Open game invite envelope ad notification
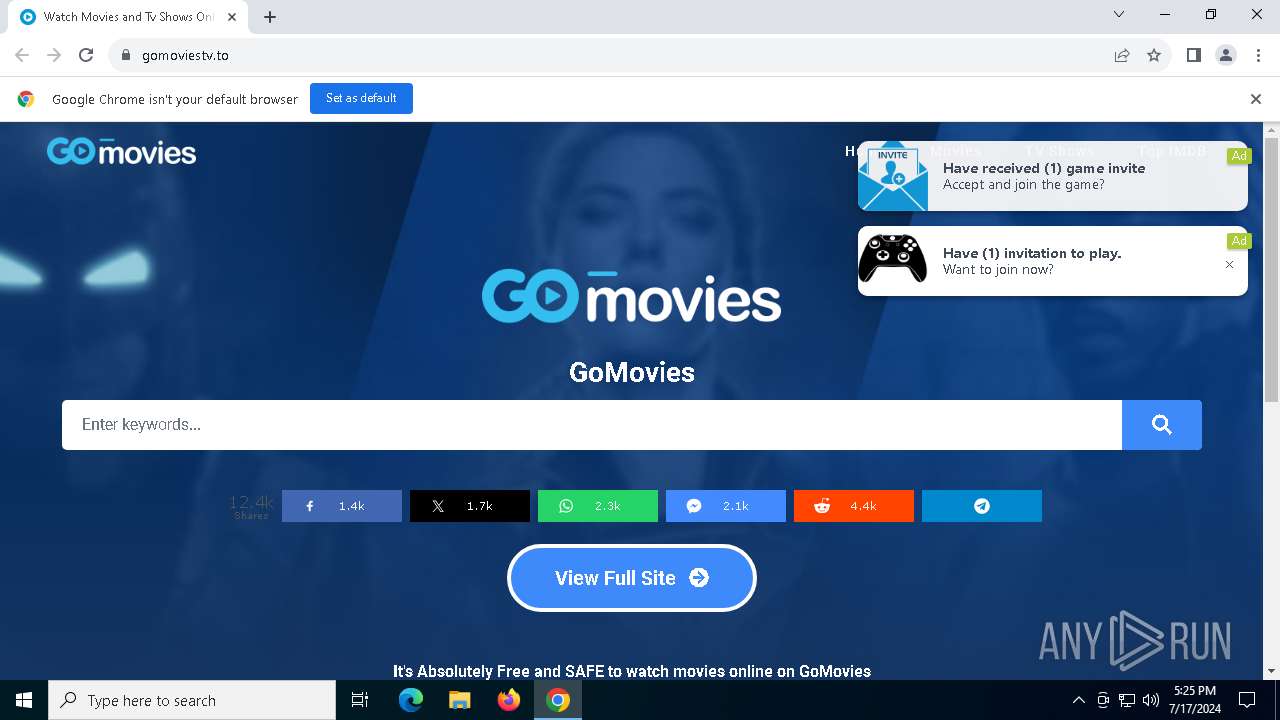 pyautogui.click(x=1052, y=176)
